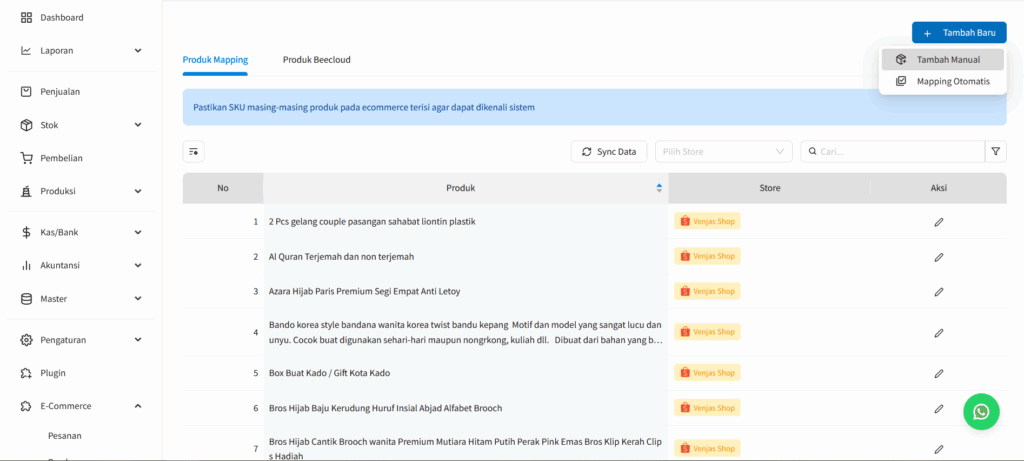Image resolution: width=1024 pixels, height=461 pixels.
Task: Open the column settings icon above table
Action: click(x=193, y=151)
